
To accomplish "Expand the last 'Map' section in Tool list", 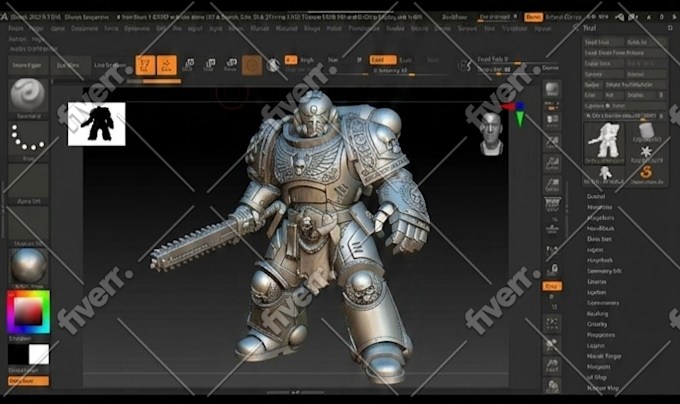I will [603, 388].
